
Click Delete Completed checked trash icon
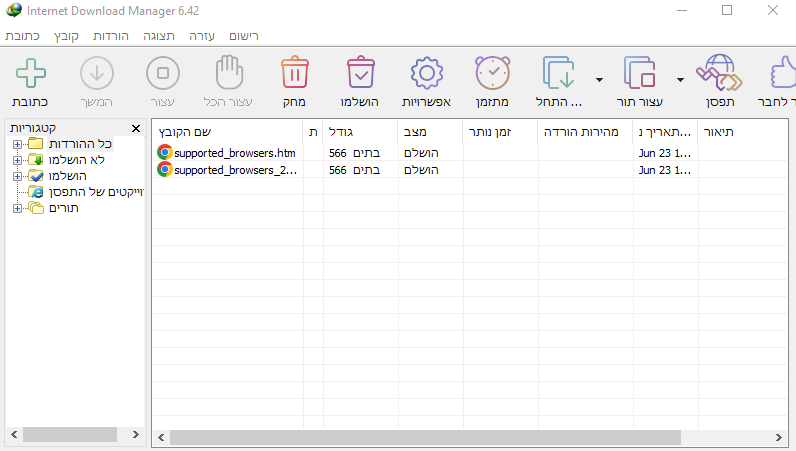(360, 73)
